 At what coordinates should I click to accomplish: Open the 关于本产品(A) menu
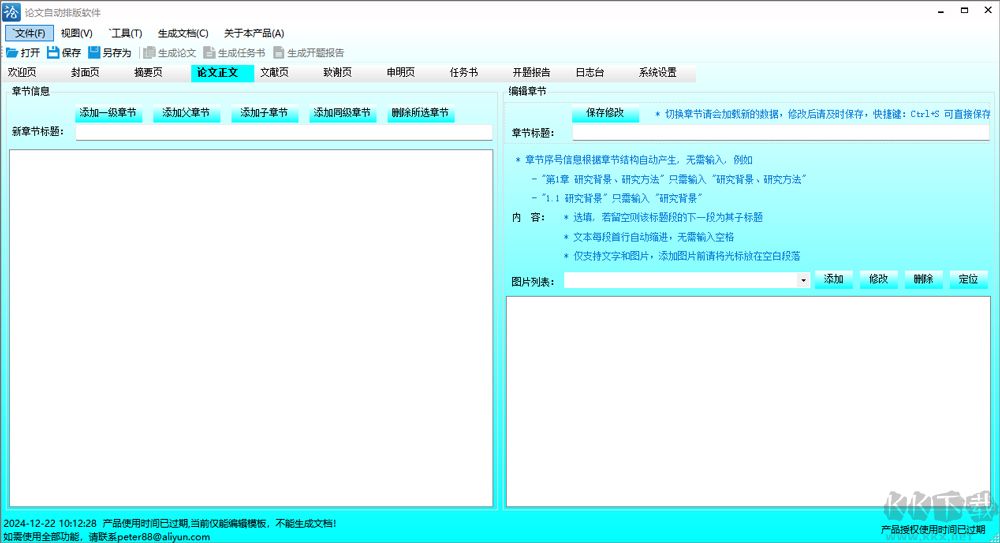(x=254, y=33)
